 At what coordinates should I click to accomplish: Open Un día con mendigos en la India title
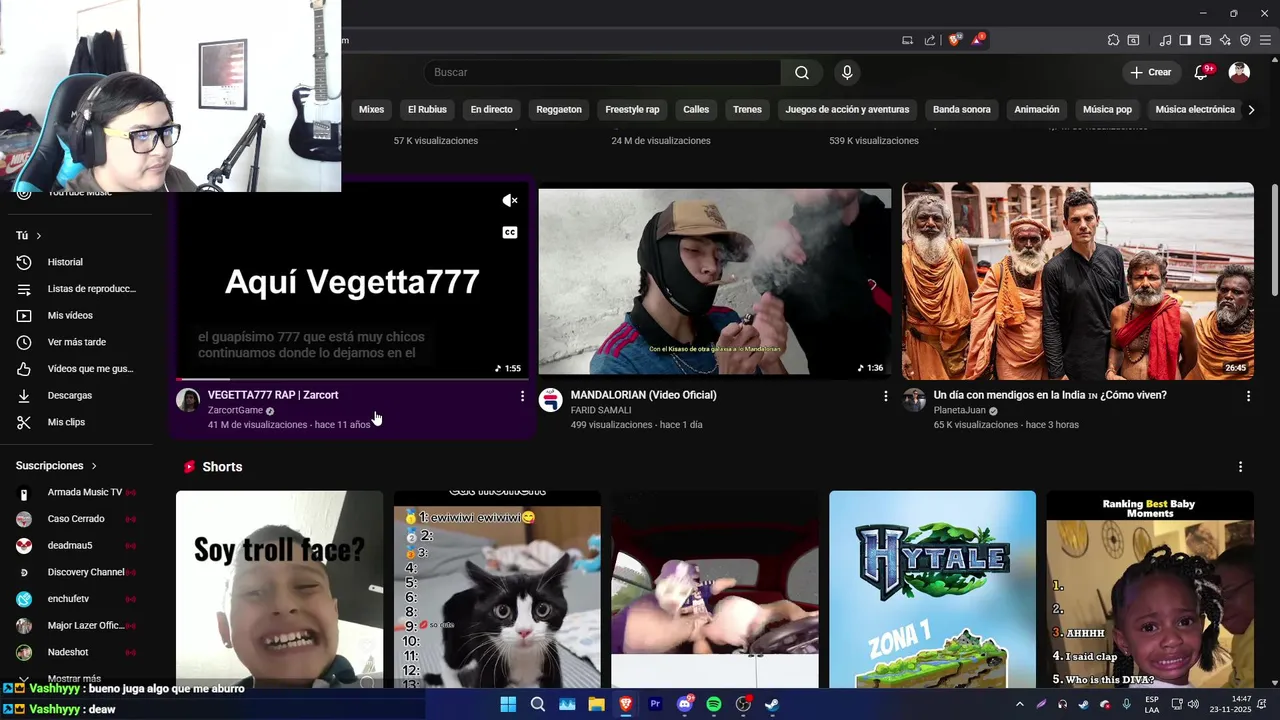tap(1050, 395)
